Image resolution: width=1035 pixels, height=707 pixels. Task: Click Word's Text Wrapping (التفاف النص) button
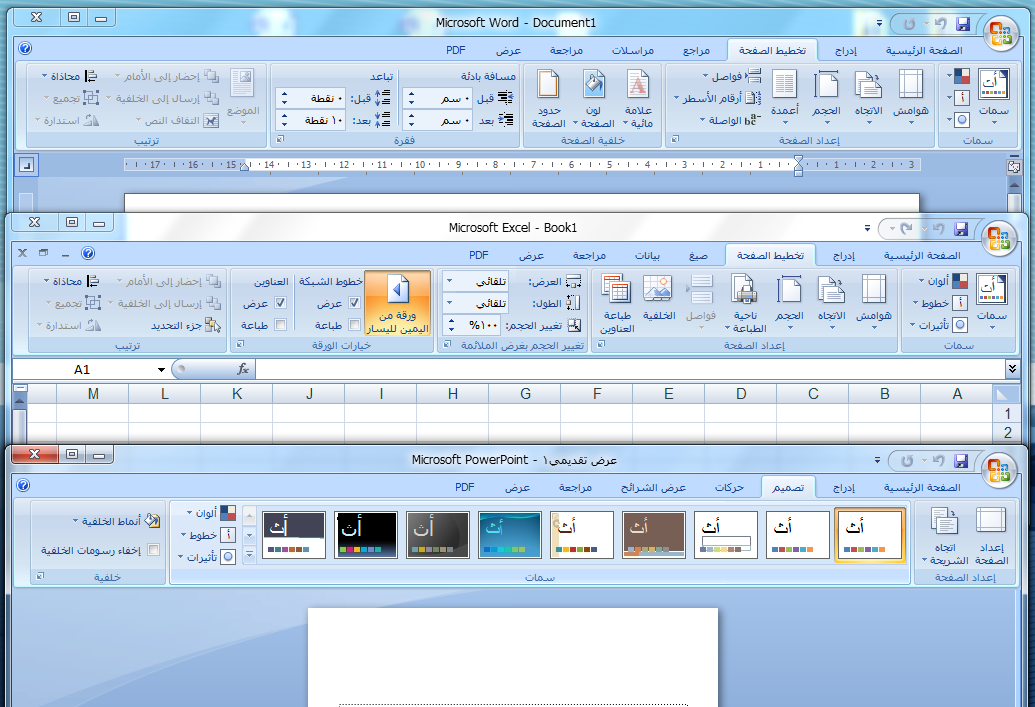(x=178, y=120)
